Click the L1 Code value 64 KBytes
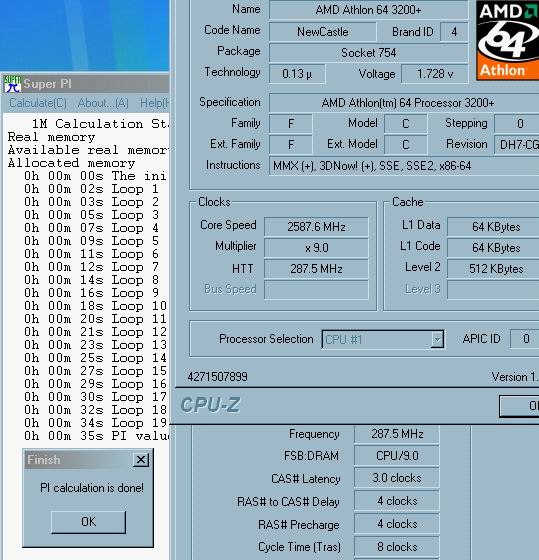Image resolution: width=539 pixels, height=560 pixels. (x=493, y=248)
